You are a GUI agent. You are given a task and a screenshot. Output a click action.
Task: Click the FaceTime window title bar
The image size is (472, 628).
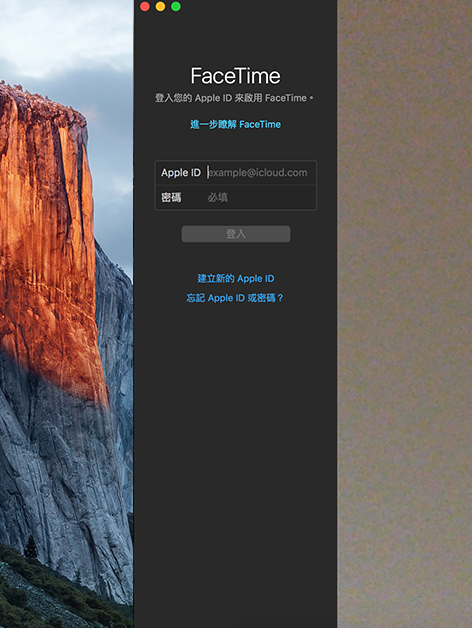click(256, 6)
